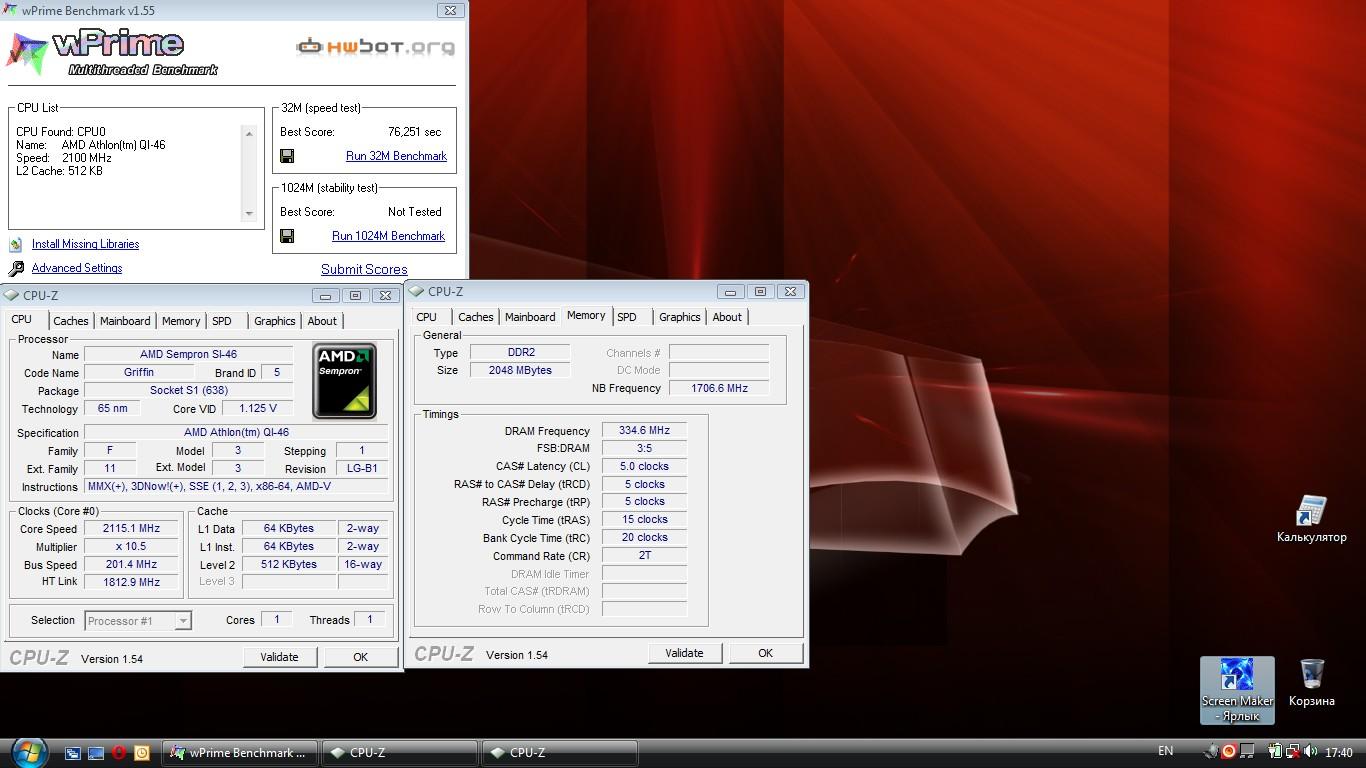Open the SPD tab in left CPU-Z window
Screen dimensions: 1366x768
coord(222,321)
